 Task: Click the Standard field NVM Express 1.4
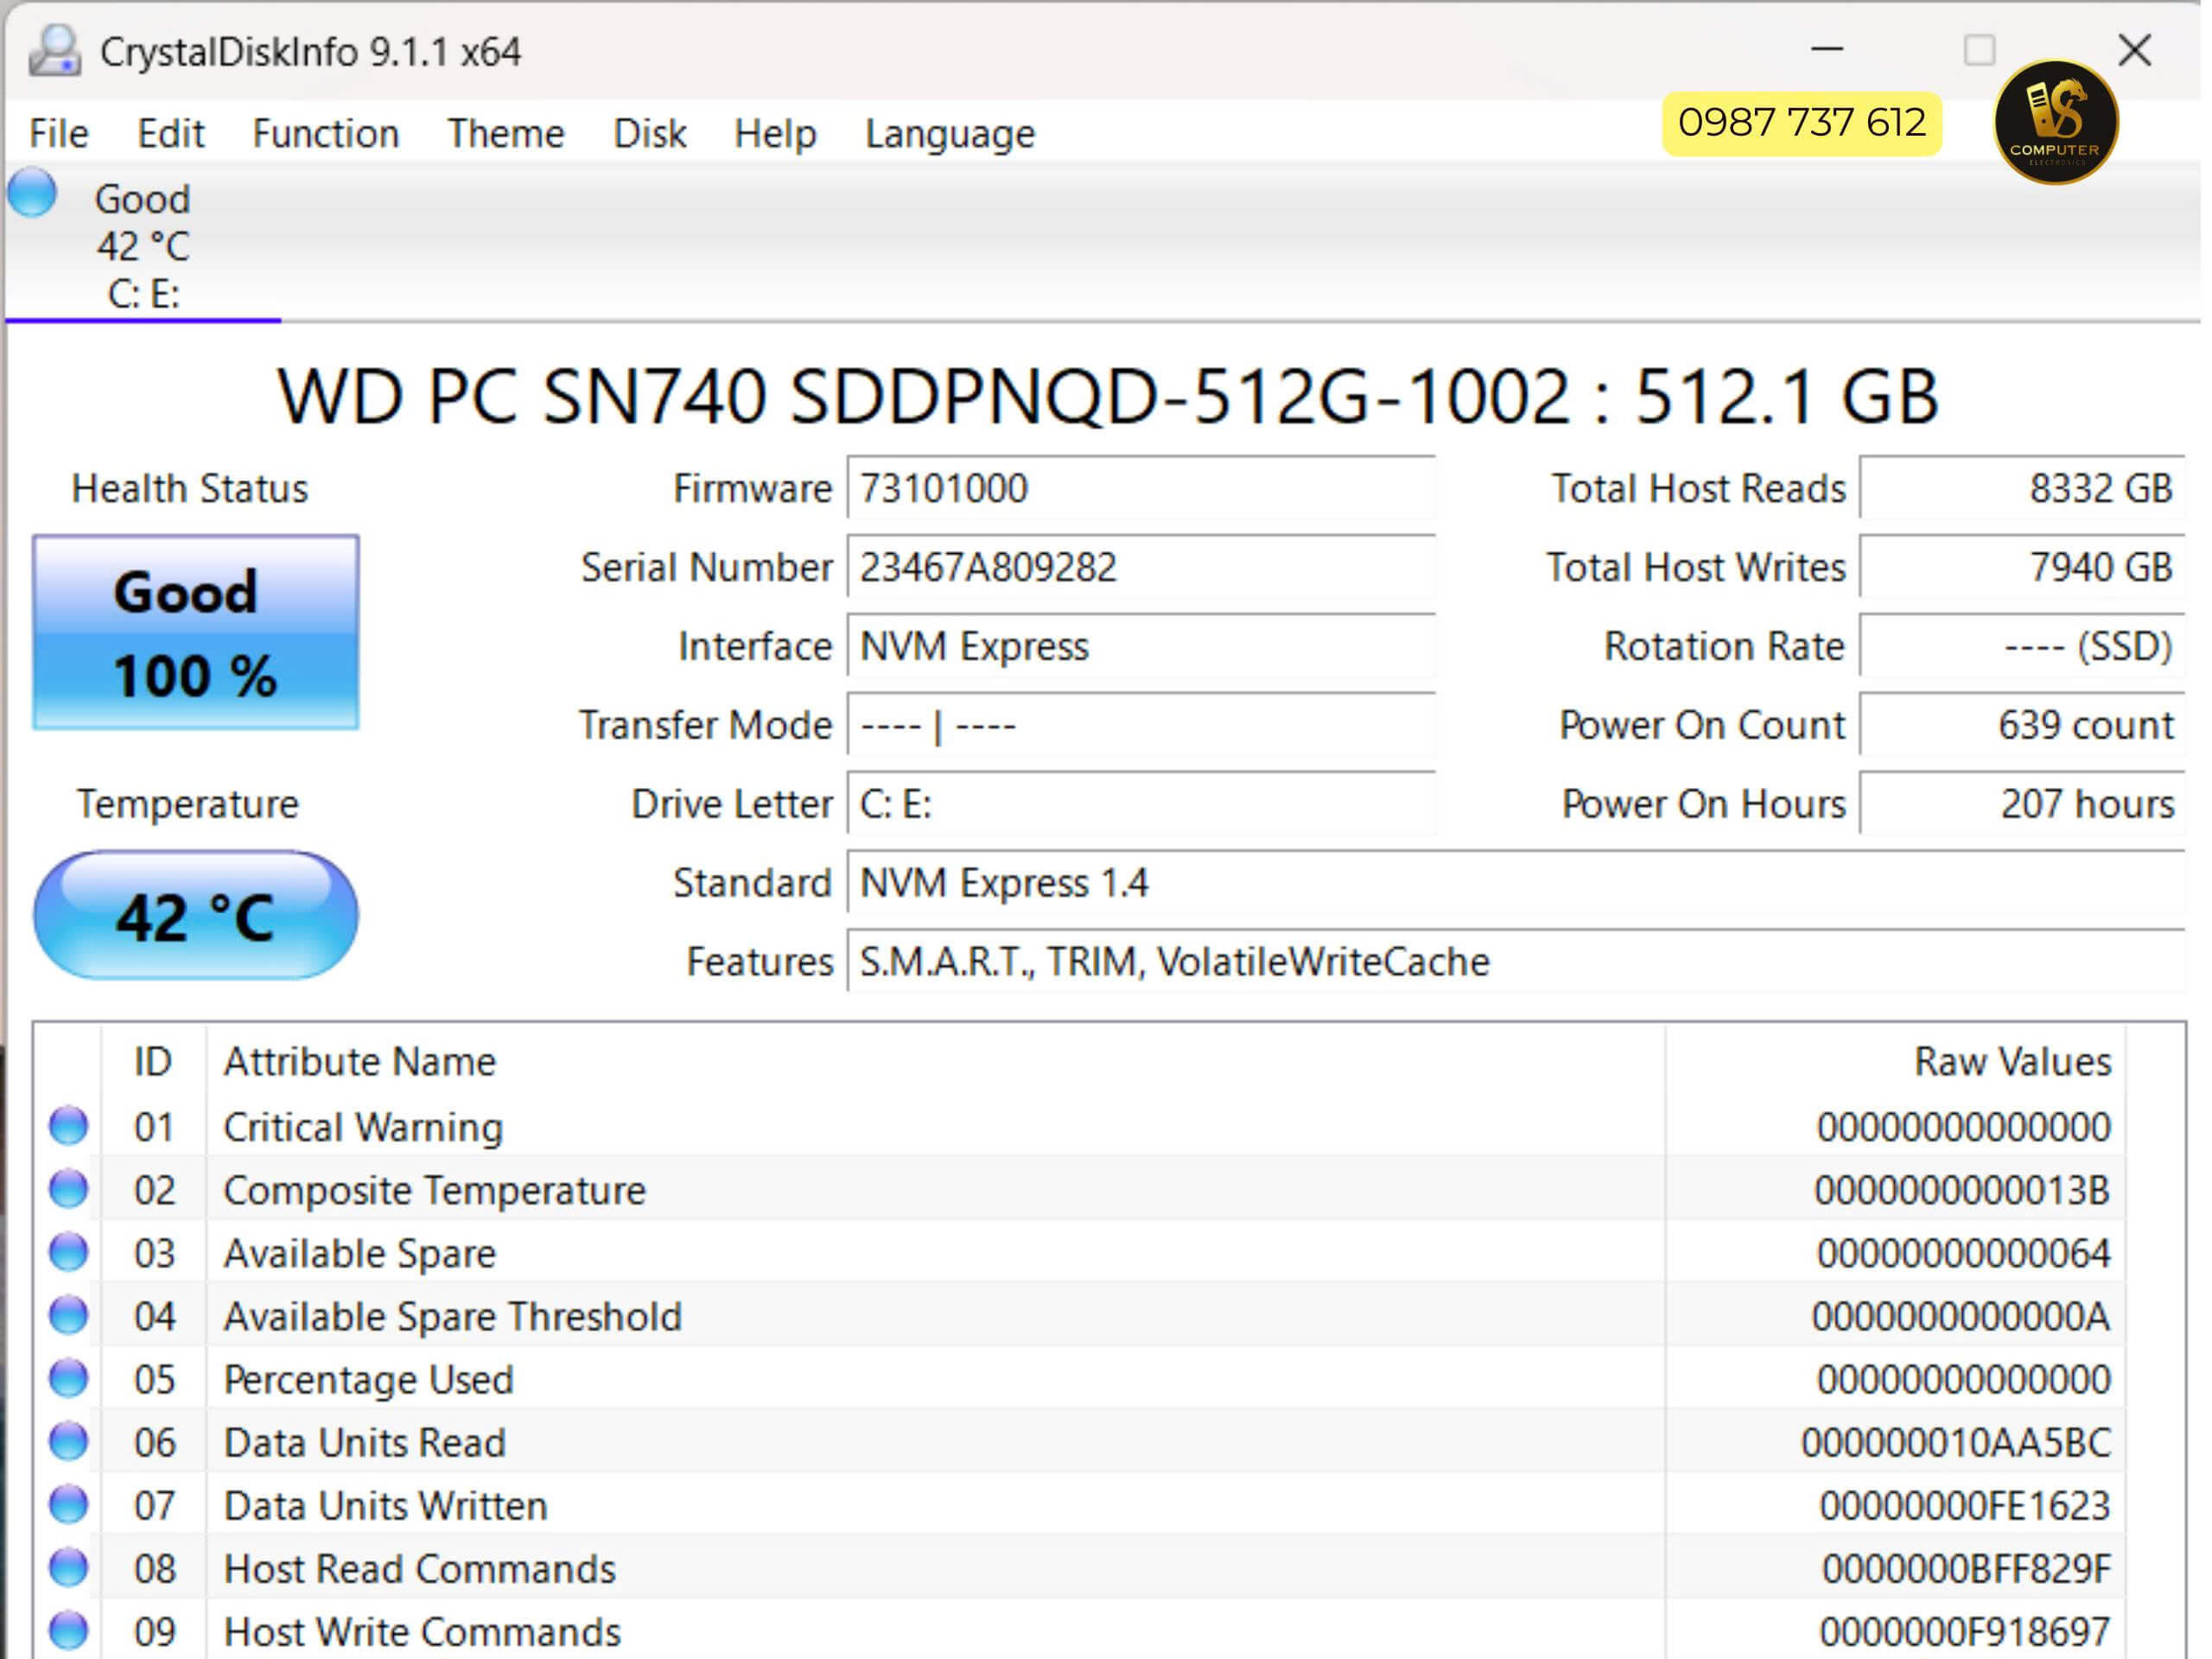click(x=1515, y=883)
